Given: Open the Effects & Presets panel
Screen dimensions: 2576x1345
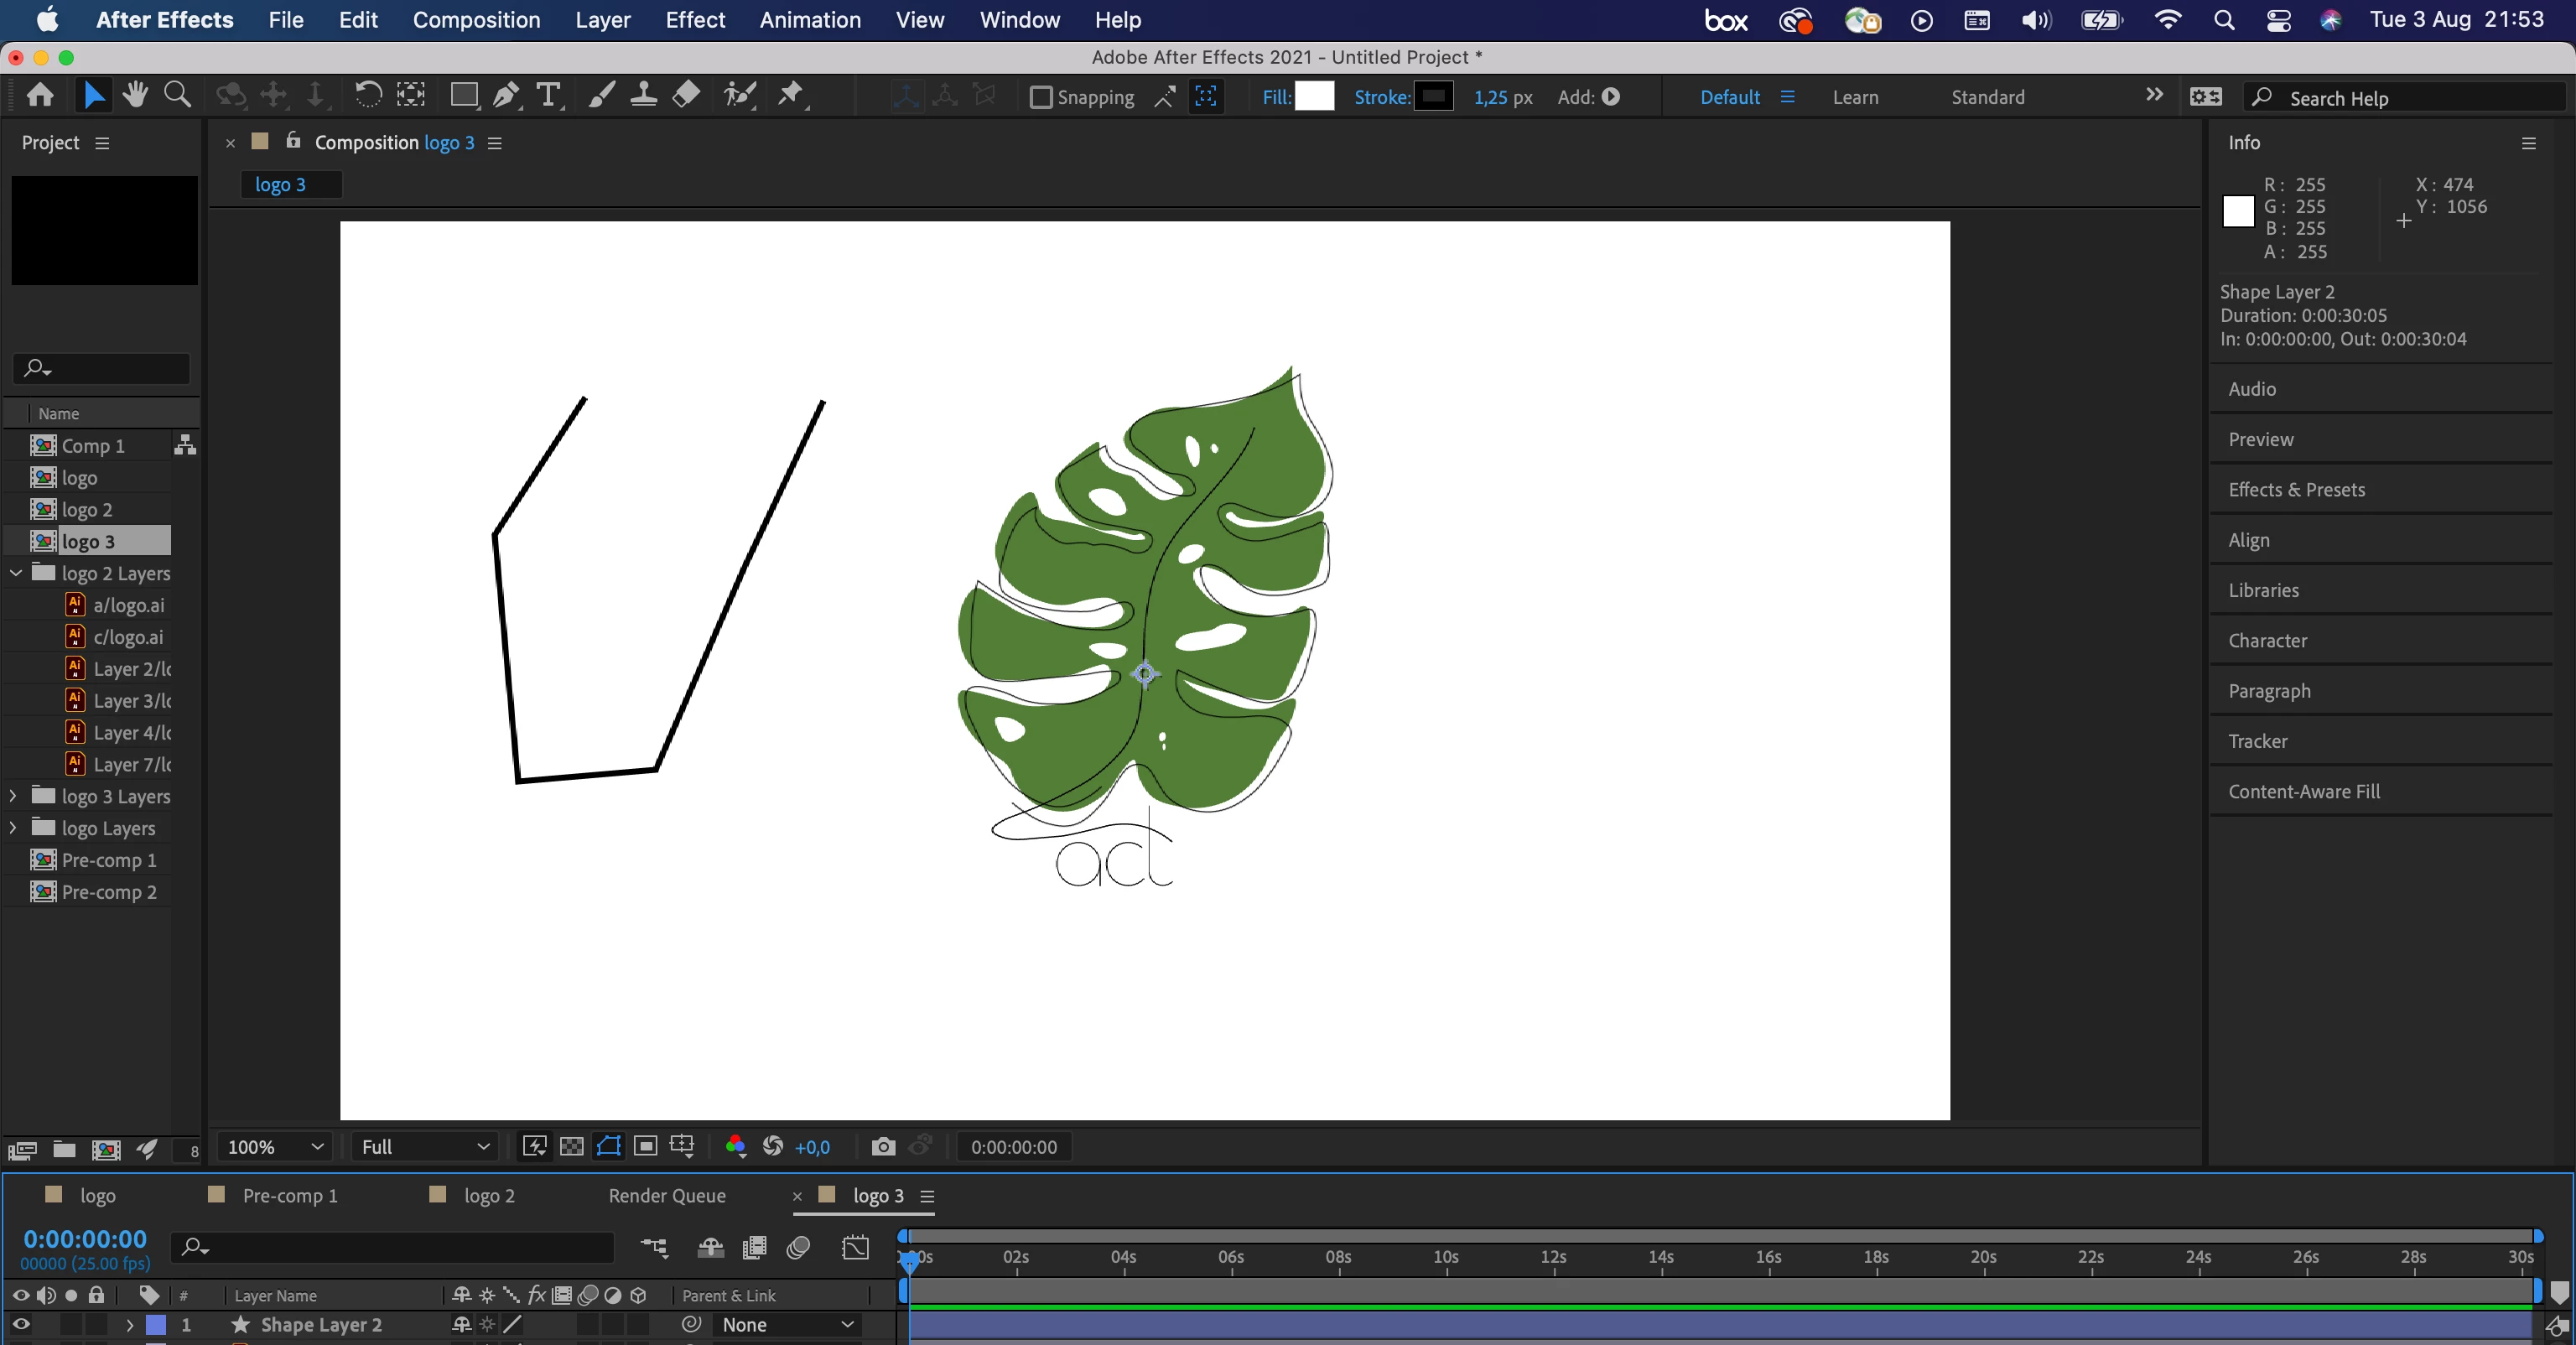Looking at the screenshot, I should (x=2296, y=490).
